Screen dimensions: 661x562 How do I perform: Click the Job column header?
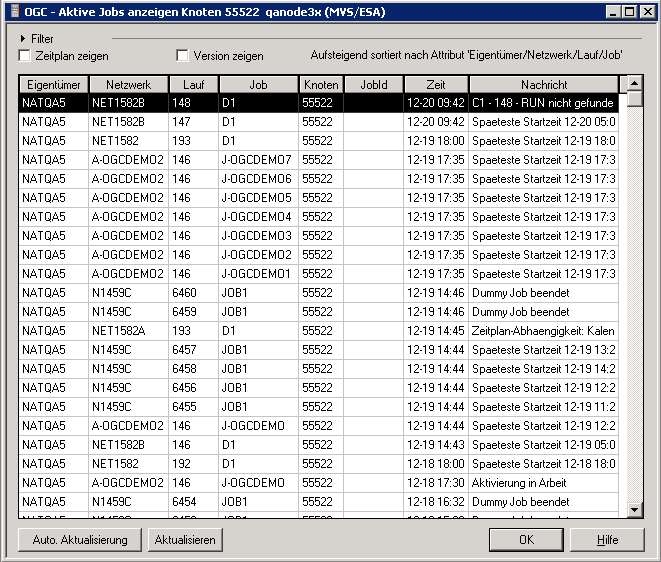coord(258,85)
